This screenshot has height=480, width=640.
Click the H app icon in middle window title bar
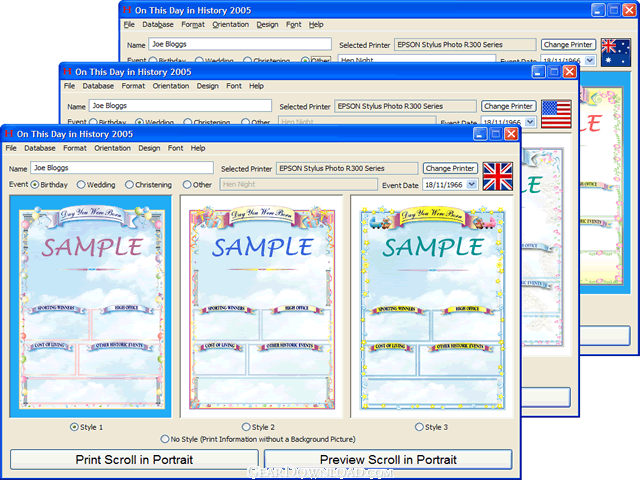[67, 72]
